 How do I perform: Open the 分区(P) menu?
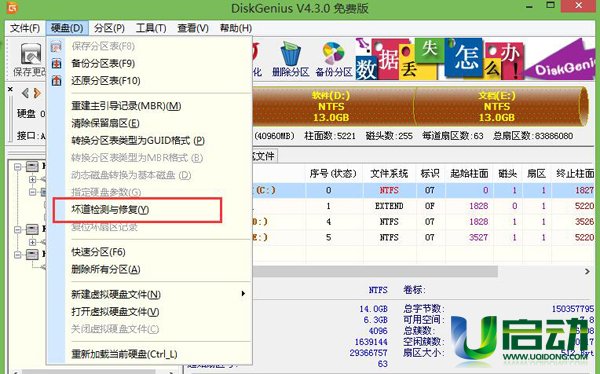[109, 28]
